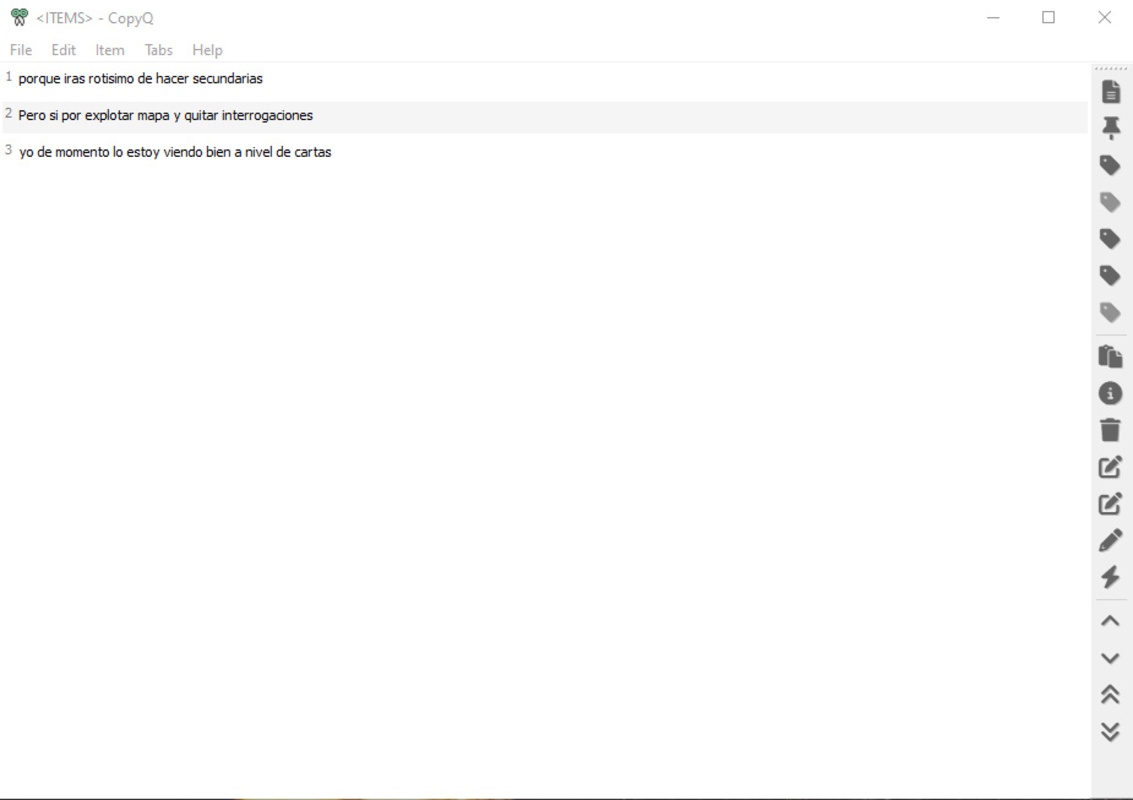Close the CopyQ window
Screen dimensions: 1133x800
(1105, 17)
